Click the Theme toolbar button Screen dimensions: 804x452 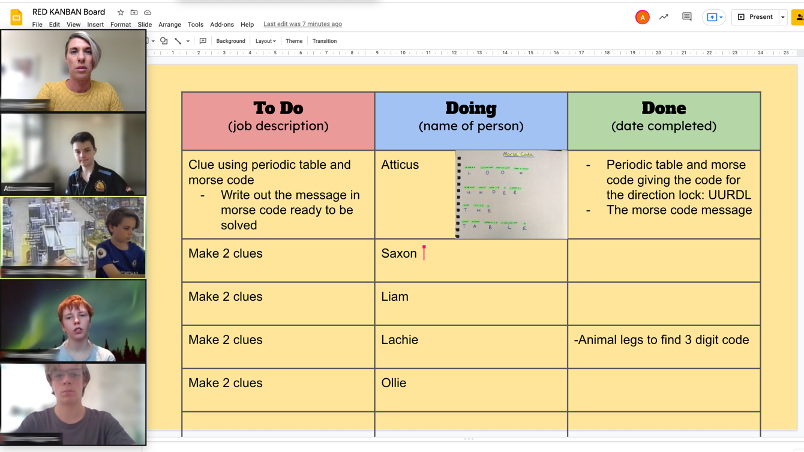pyautogui.click(x=294, y=41)
